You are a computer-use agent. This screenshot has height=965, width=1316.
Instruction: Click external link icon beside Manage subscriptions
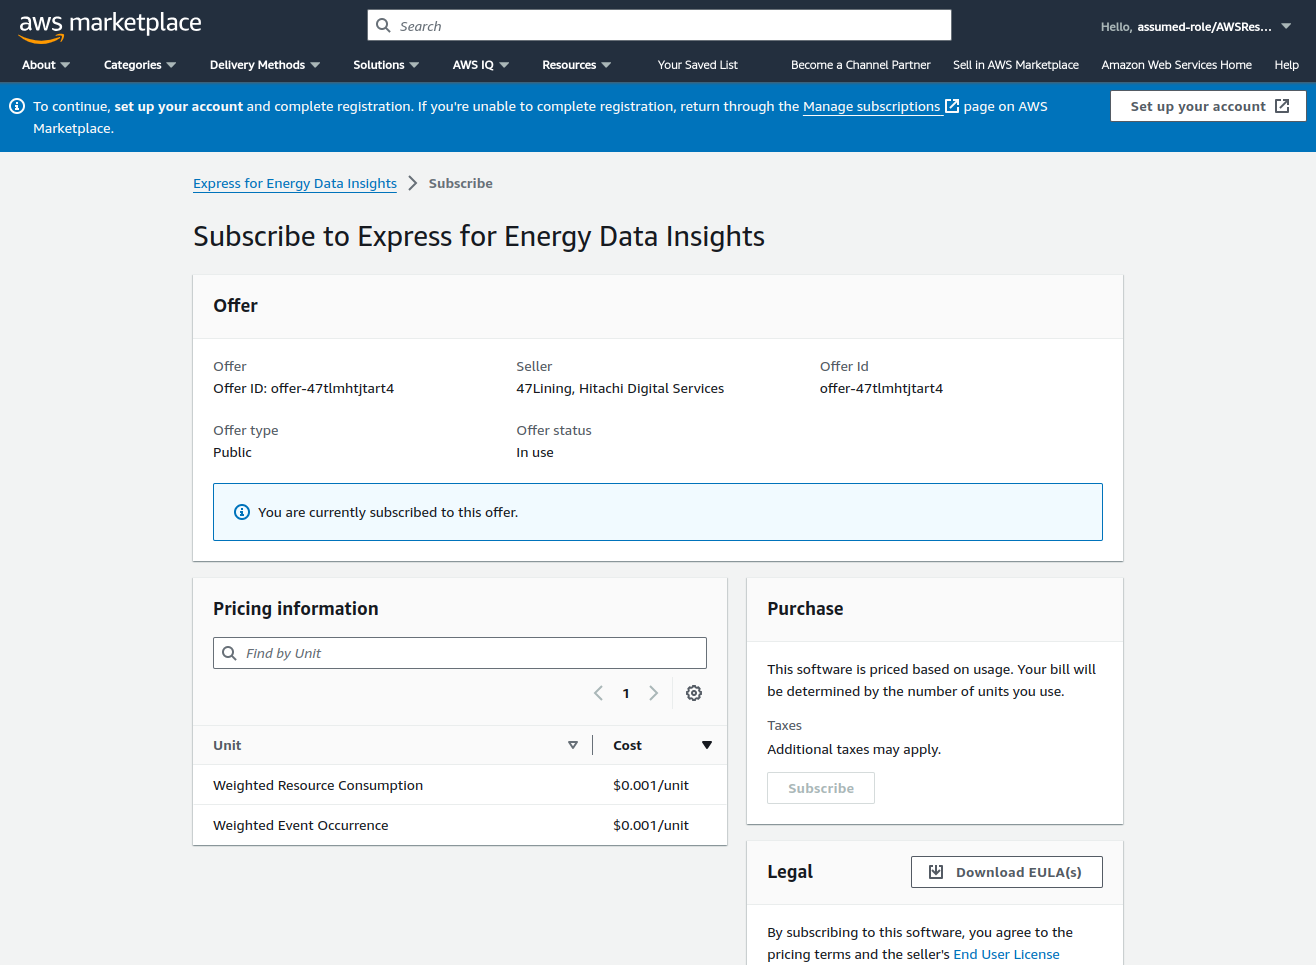click(952, 106)
